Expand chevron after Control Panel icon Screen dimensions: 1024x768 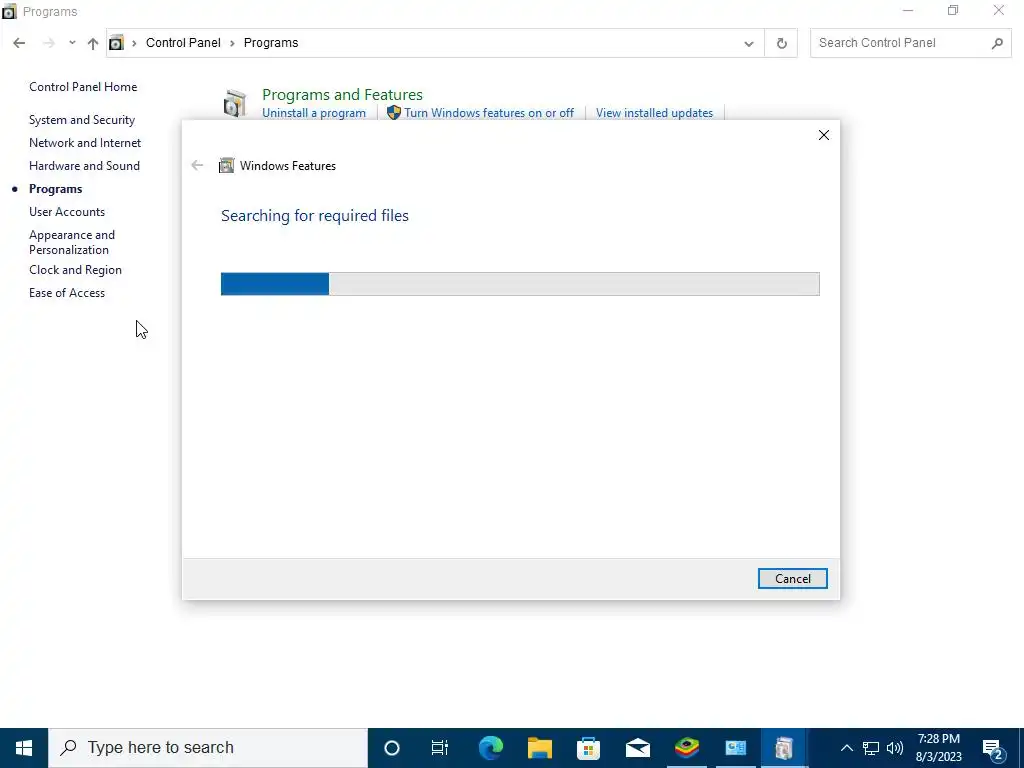coord(135,43)
